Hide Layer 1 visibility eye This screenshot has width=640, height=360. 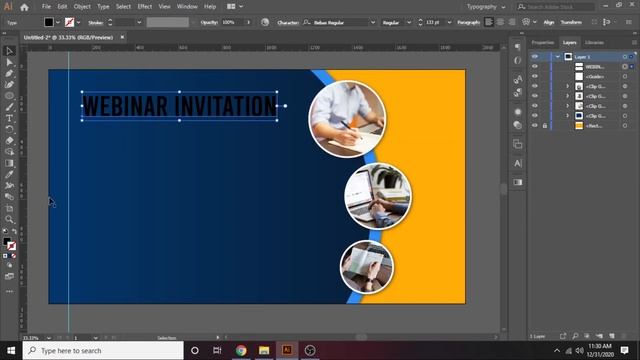(535, 57)
